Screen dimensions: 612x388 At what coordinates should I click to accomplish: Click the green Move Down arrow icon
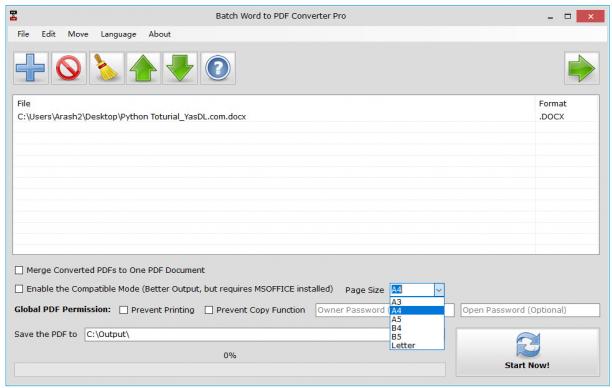(180, 68)
